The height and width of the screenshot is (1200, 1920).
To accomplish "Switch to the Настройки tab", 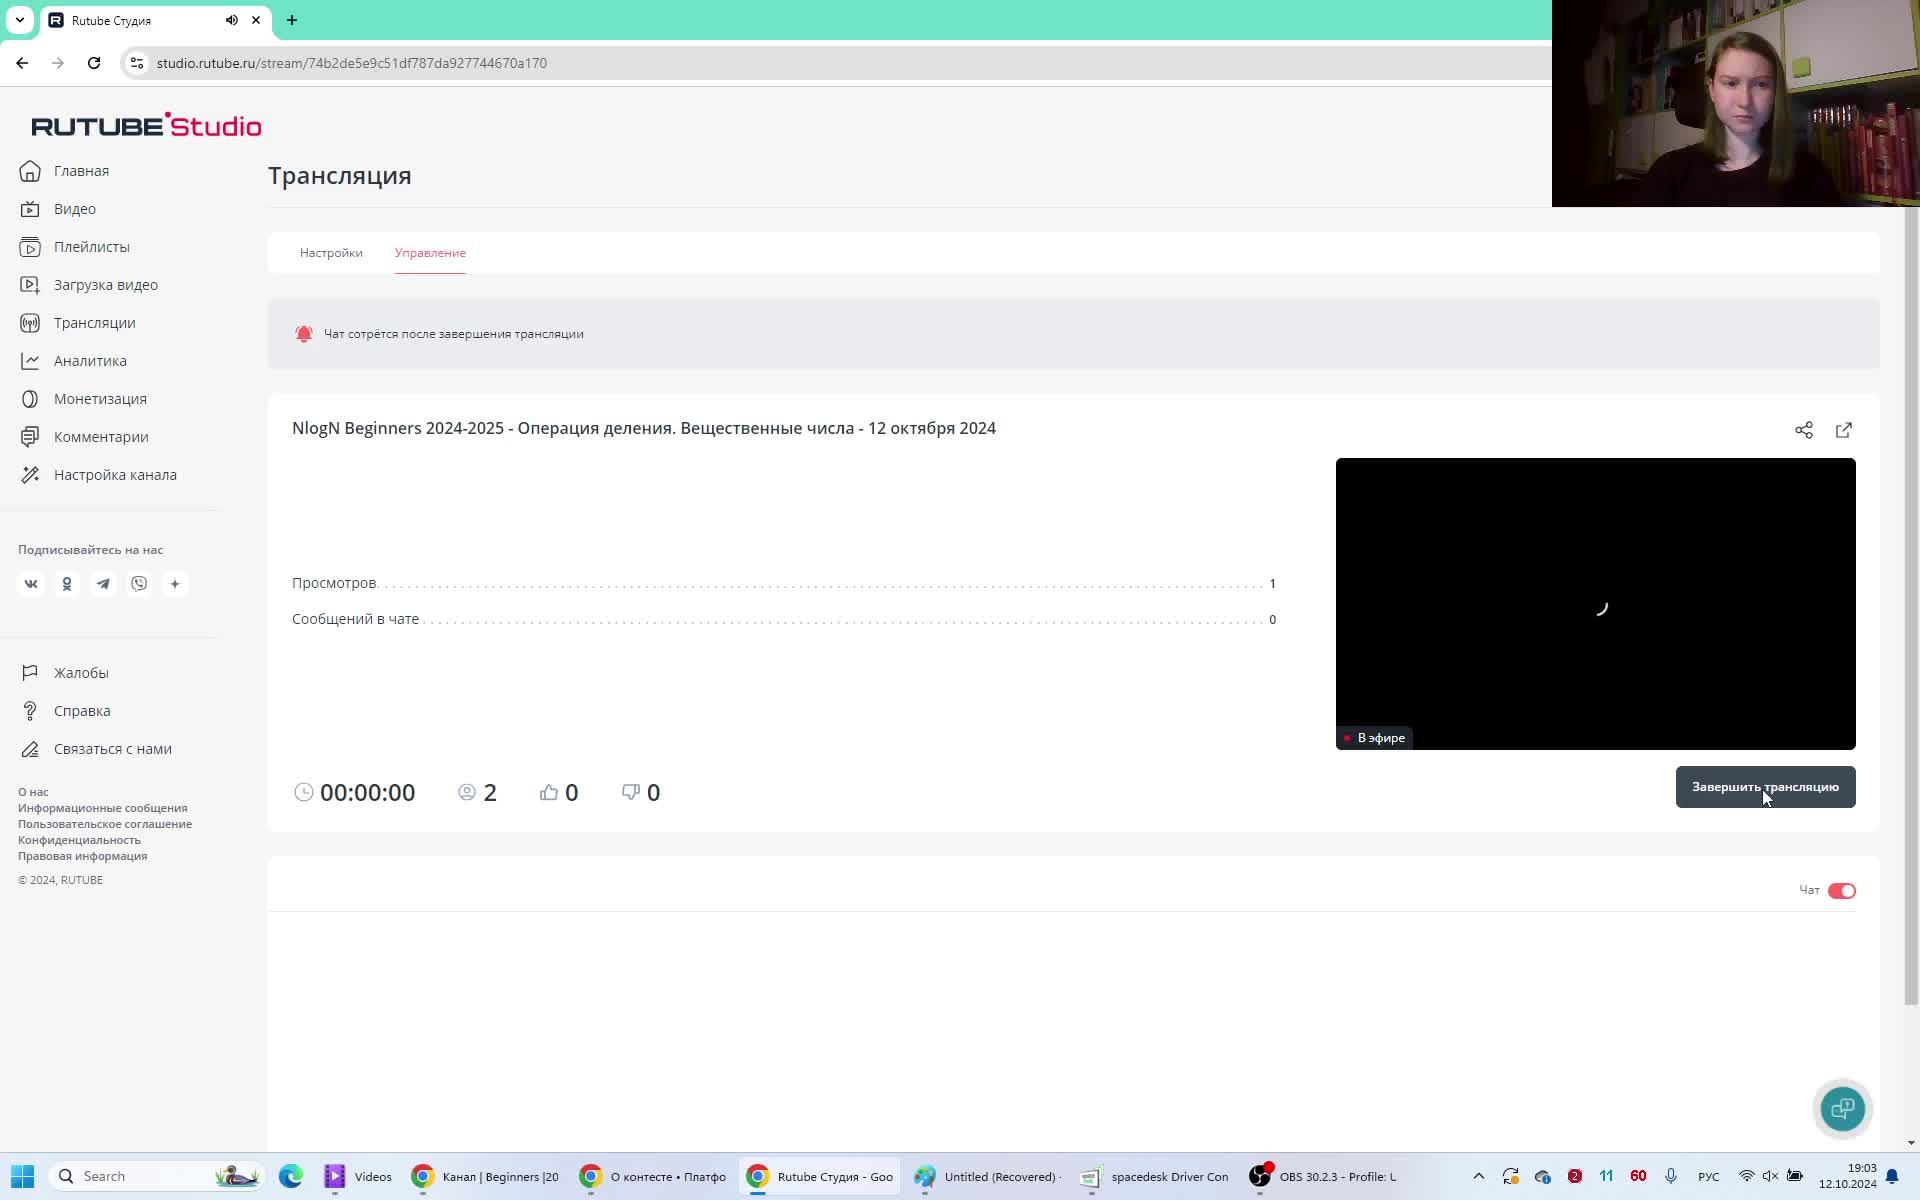I will [x=331, y=253].
